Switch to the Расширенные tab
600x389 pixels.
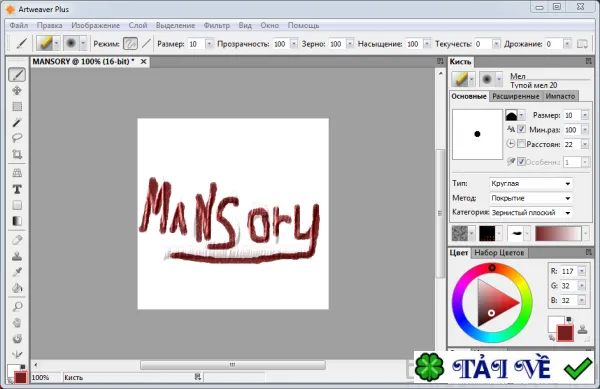[515, 96]
